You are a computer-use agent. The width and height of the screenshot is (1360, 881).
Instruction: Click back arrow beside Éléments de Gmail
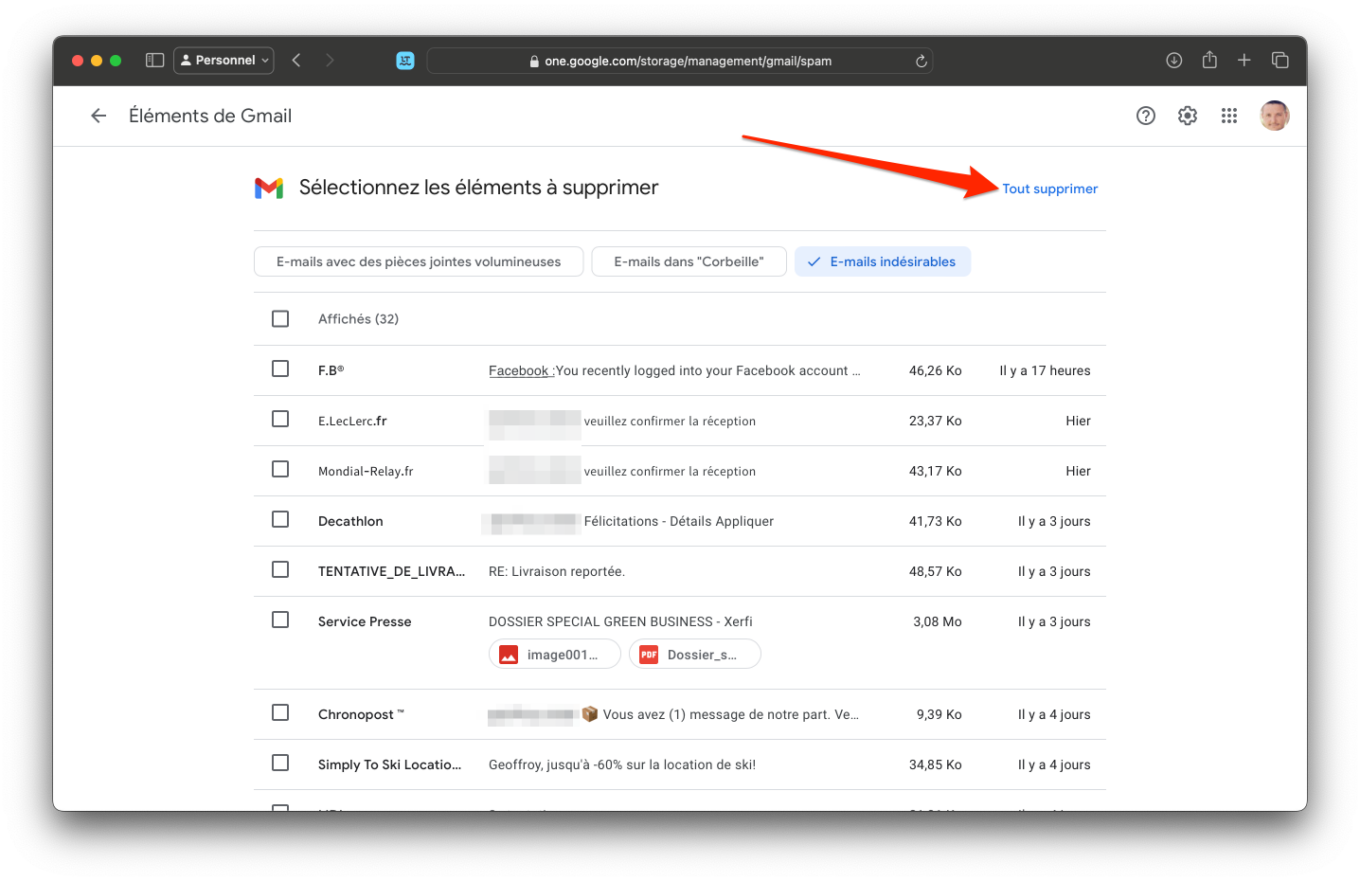(98, 116)
